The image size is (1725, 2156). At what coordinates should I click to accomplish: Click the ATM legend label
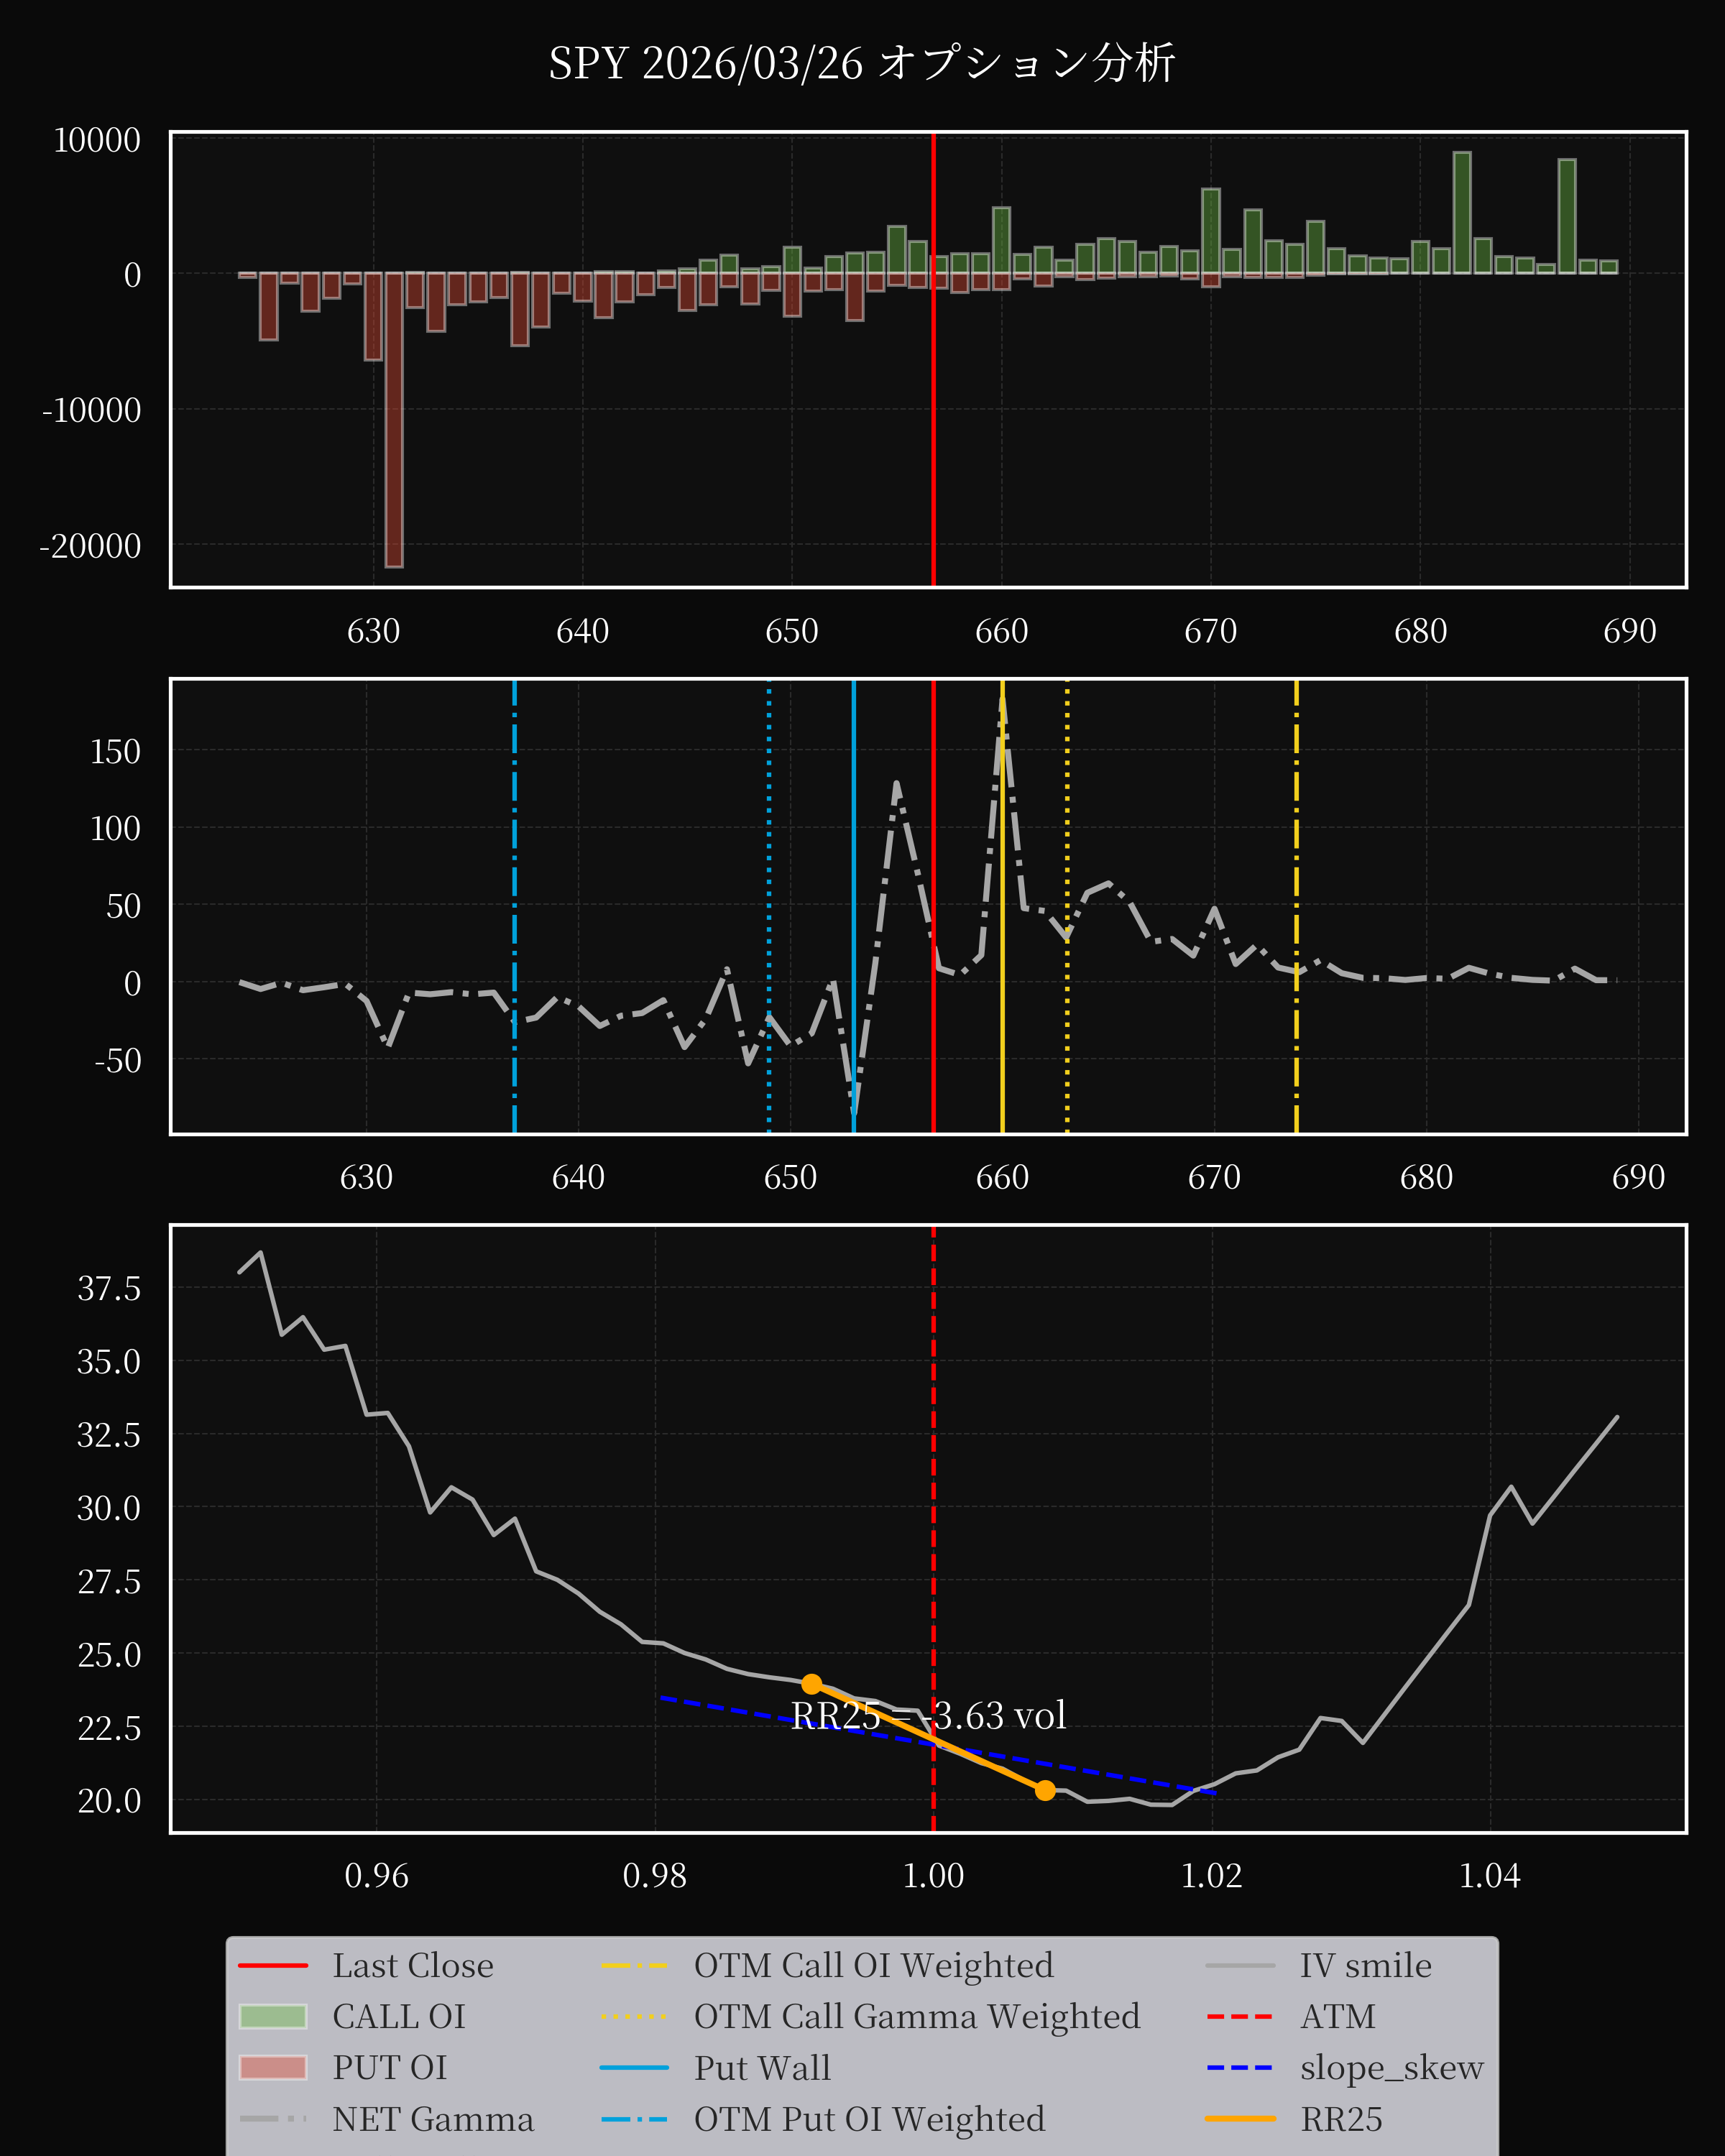tap(1338, 2016)
